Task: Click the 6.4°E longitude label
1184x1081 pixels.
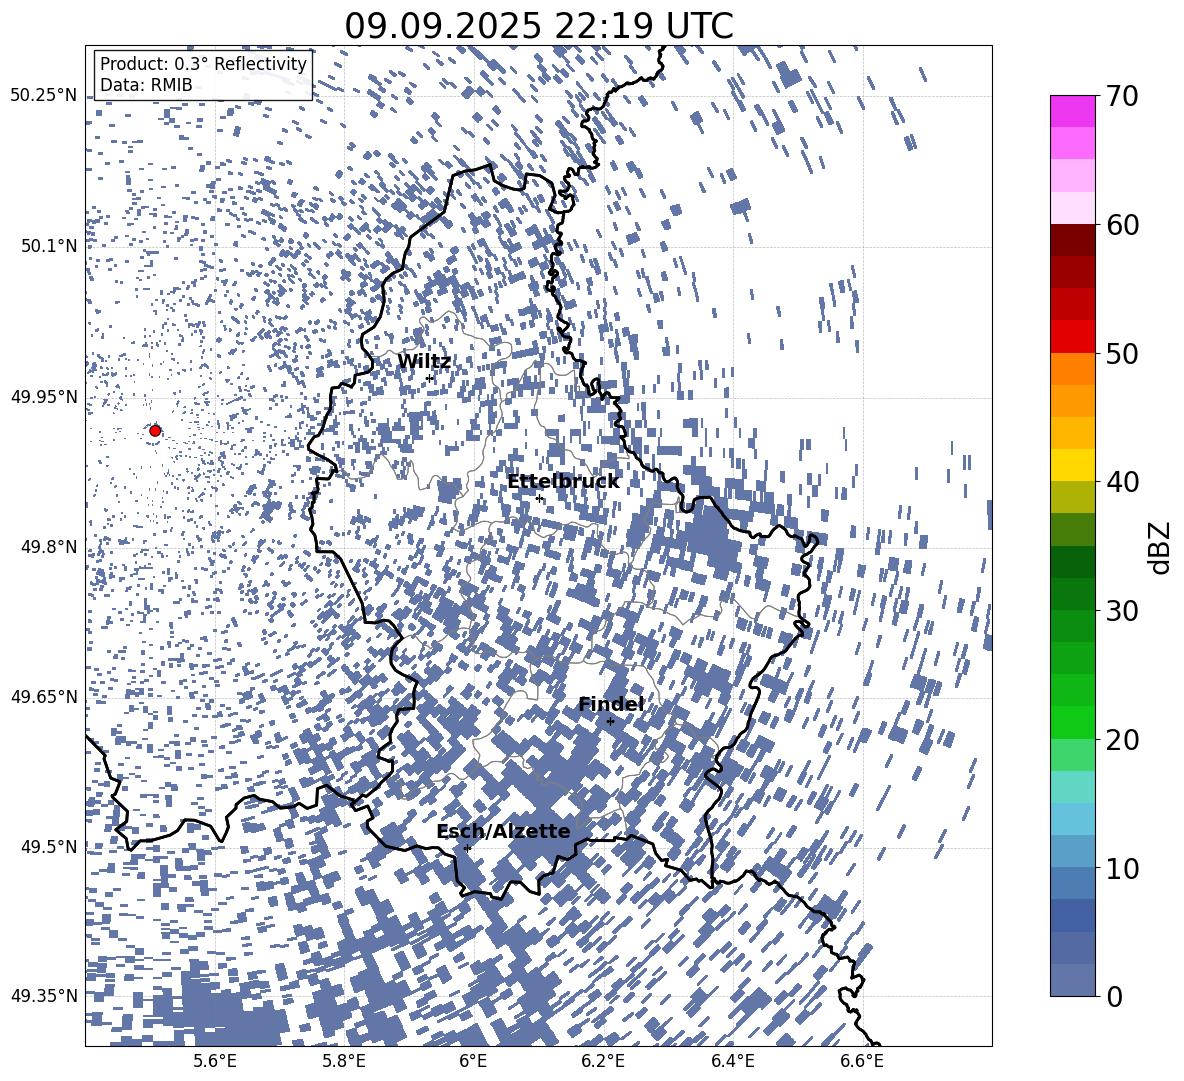Action: (x=732, y=1061)
